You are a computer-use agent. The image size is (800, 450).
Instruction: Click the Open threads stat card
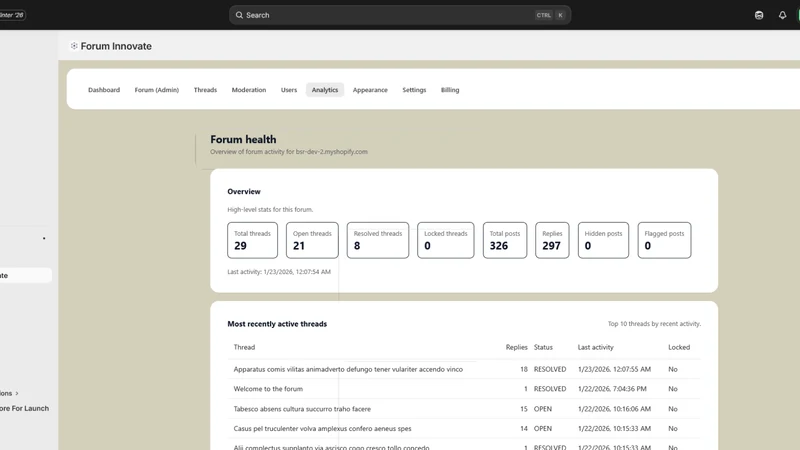pos(312,240)
